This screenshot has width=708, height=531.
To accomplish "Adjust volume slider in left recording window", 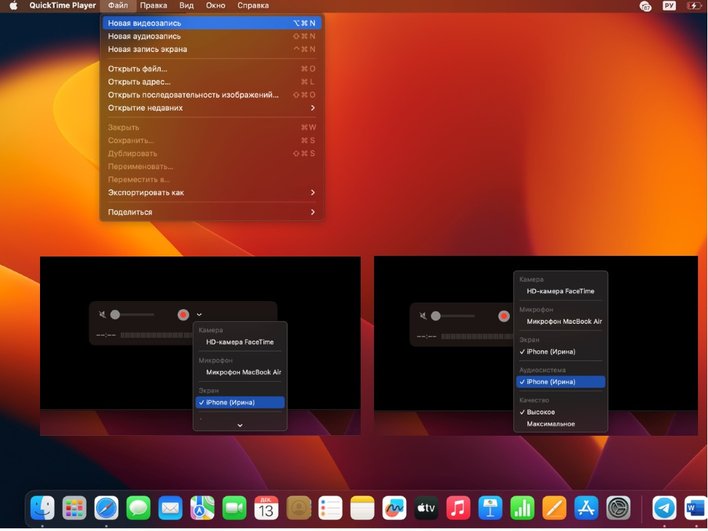I will pos(132,314).
